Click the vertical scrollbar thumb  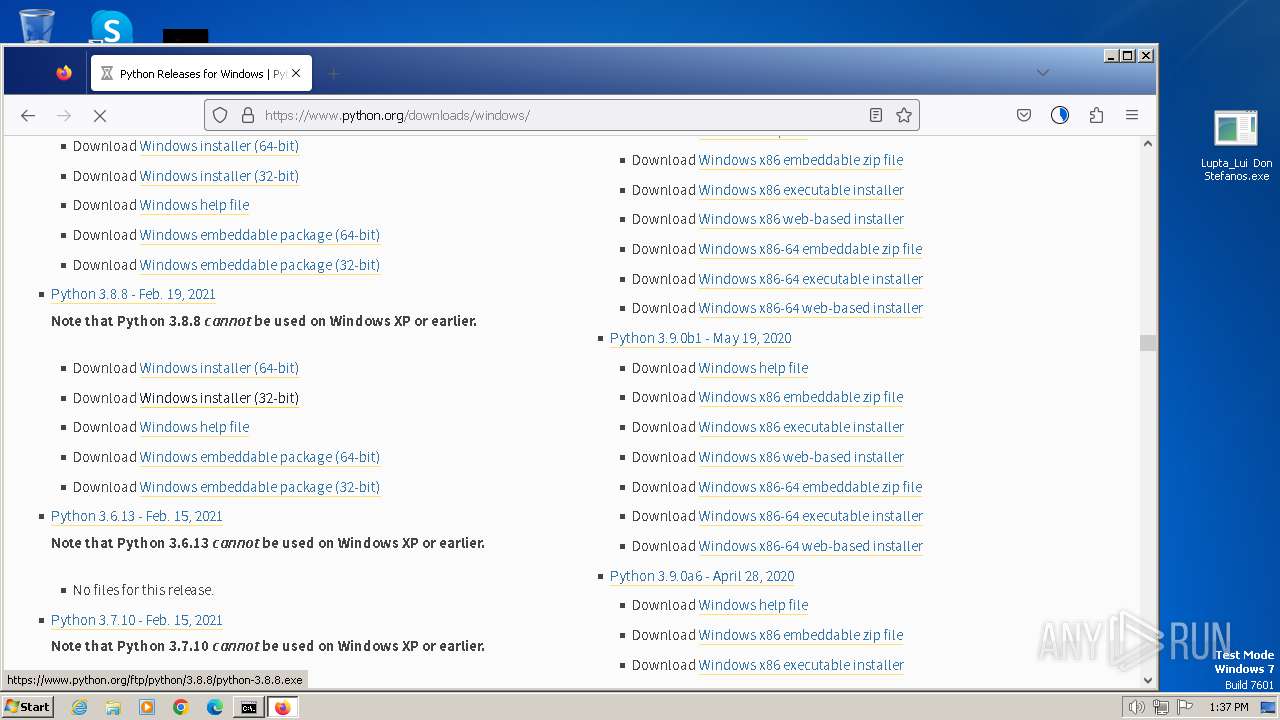click(1147, 343)
